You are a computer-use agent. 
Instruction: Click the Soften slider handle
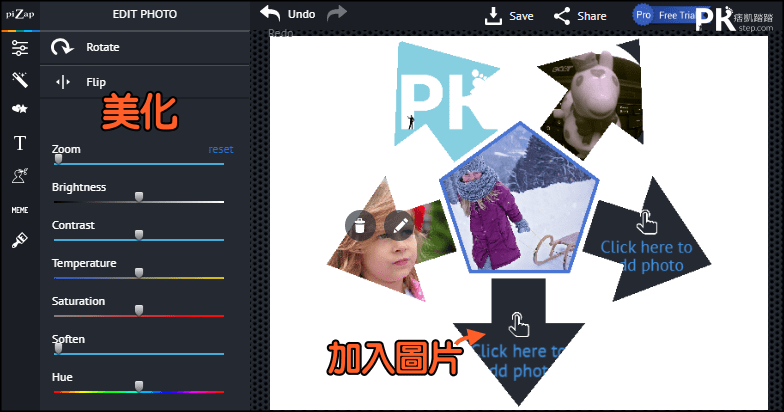pyautogui.click(x=58, y=348)
